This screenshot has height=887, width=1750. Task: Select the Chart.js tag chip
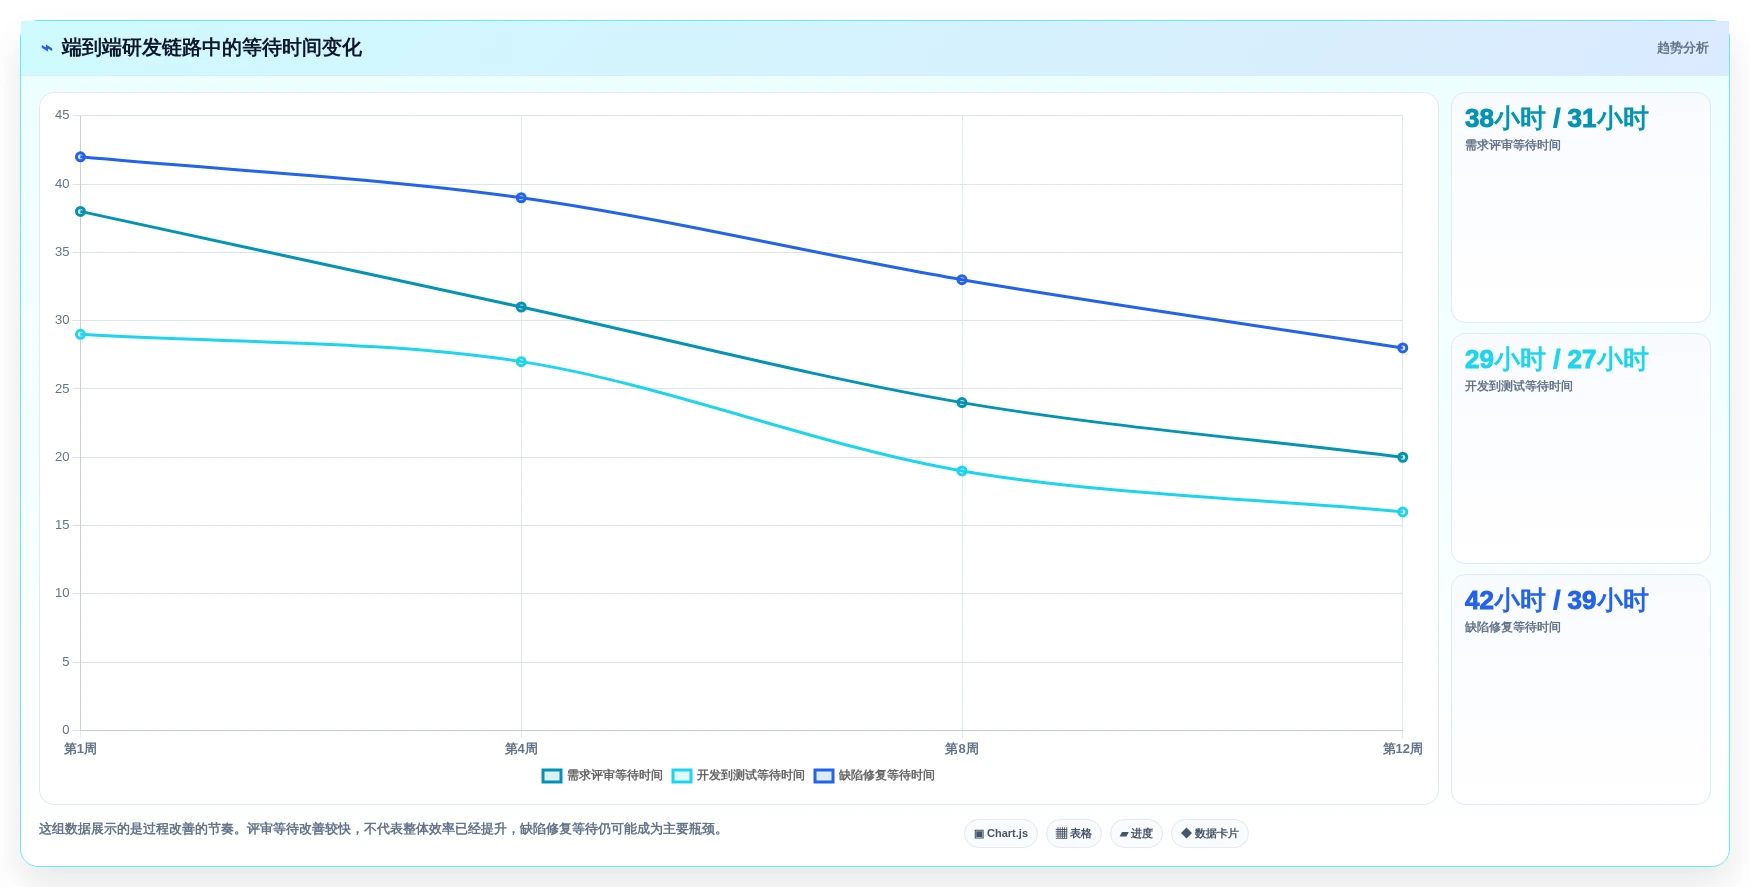point(1000,833)
